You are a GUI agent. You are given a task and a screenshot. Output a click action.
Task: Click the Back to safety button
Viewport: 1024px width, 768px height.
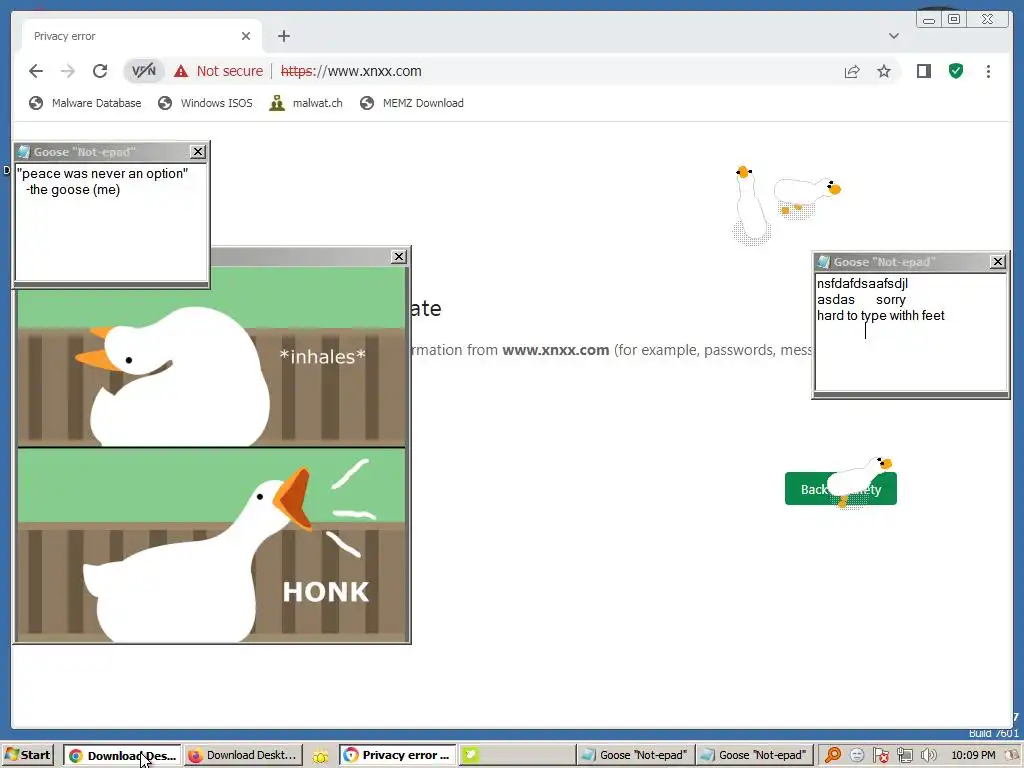coord(840,489)
